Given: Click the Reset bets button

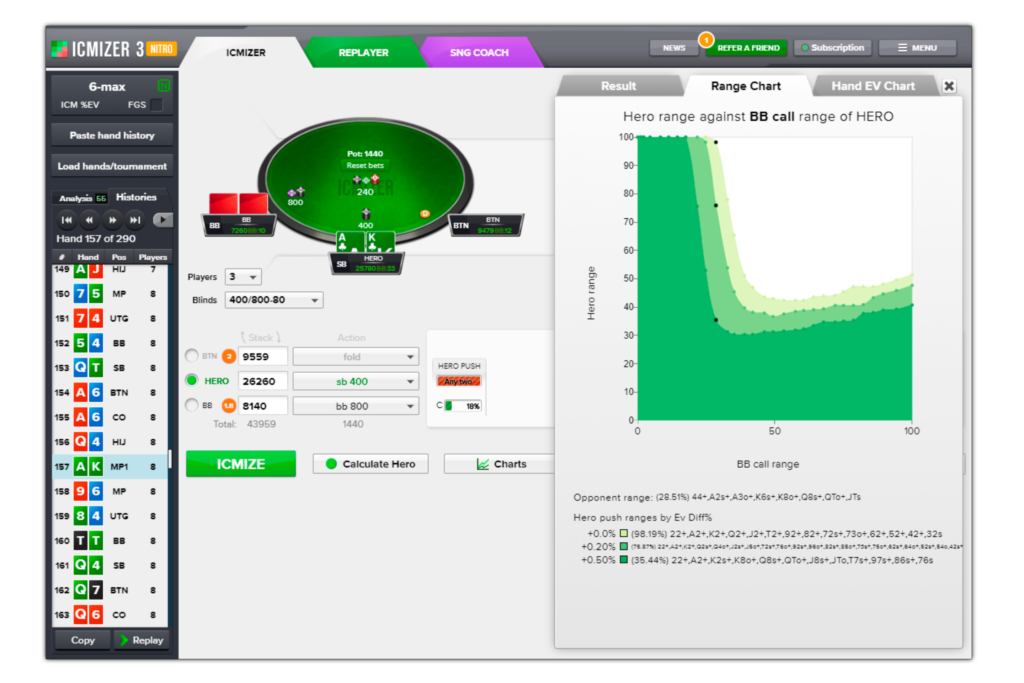Looking at the screenshot, I should 365,165.
